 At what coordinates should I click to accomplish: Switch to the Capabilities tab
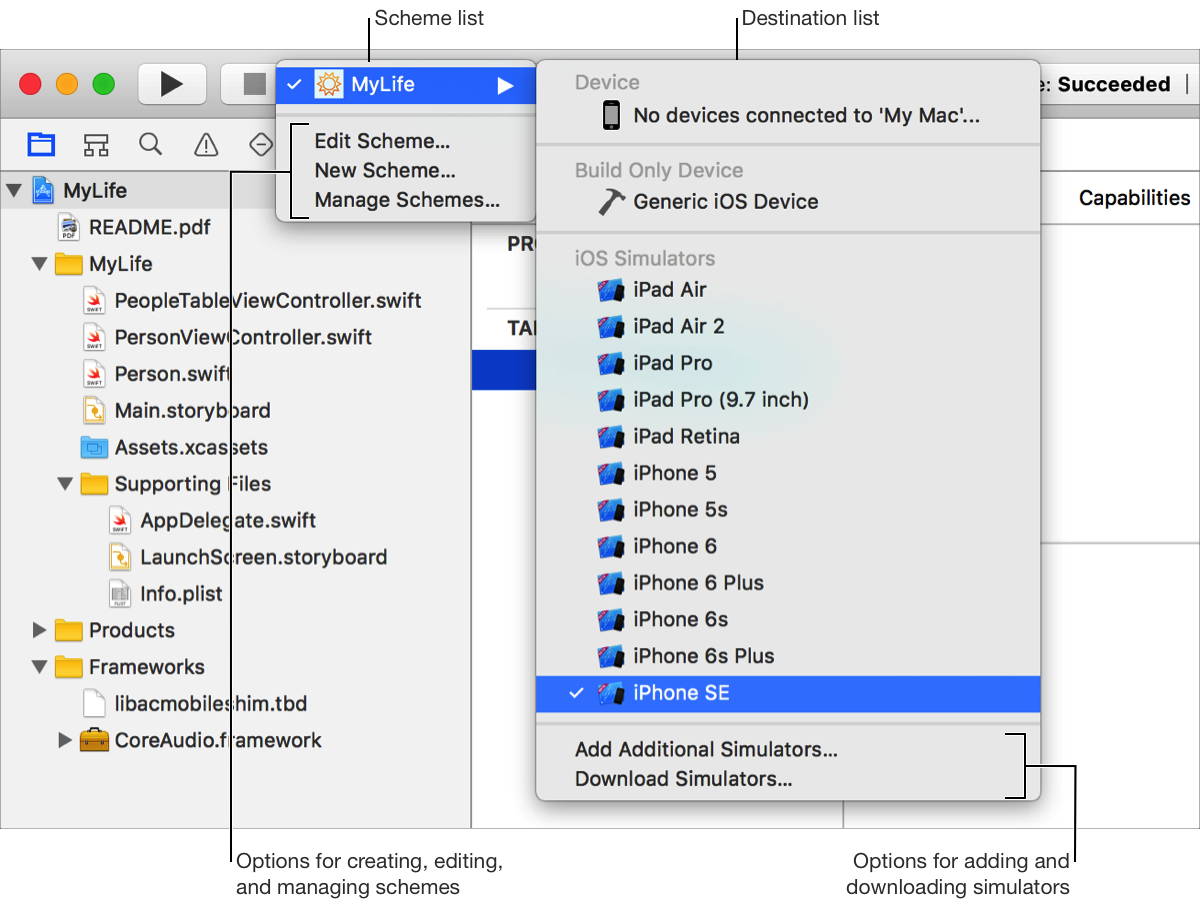click(1135, 198)
